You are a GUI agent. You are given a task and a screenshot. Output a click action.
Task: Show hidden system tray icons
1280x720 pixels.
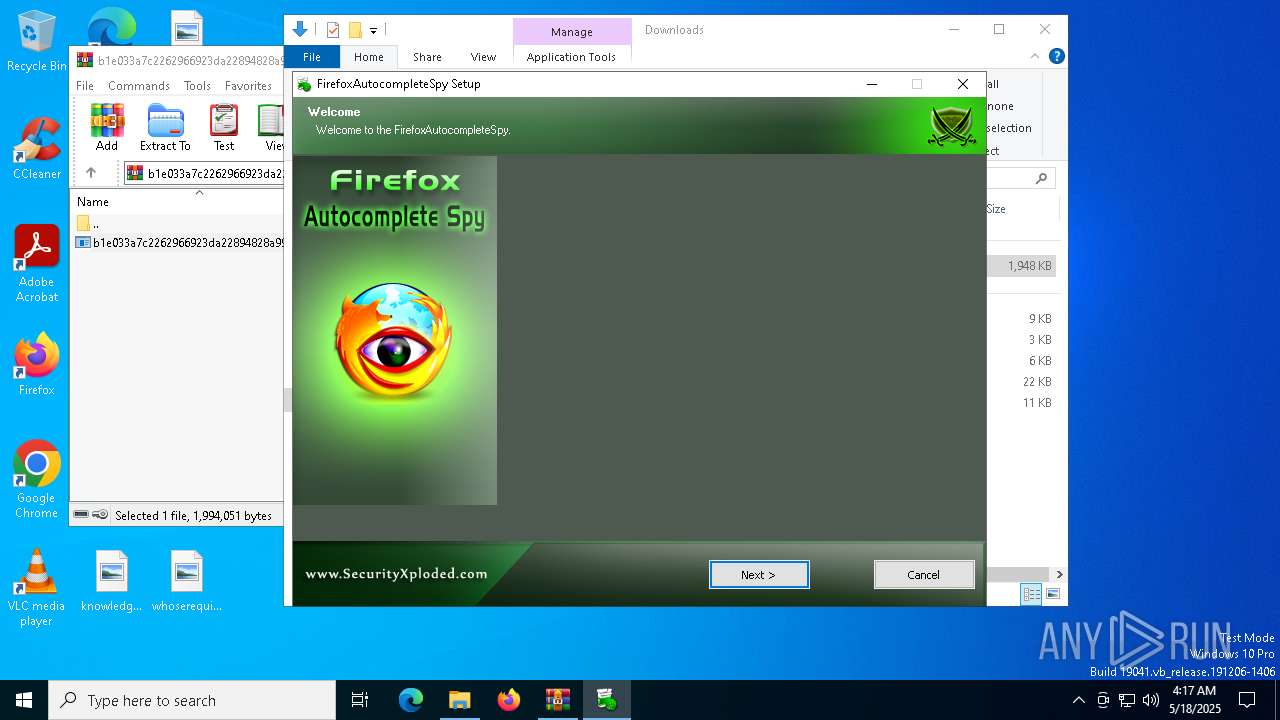tap(1078, 700)
